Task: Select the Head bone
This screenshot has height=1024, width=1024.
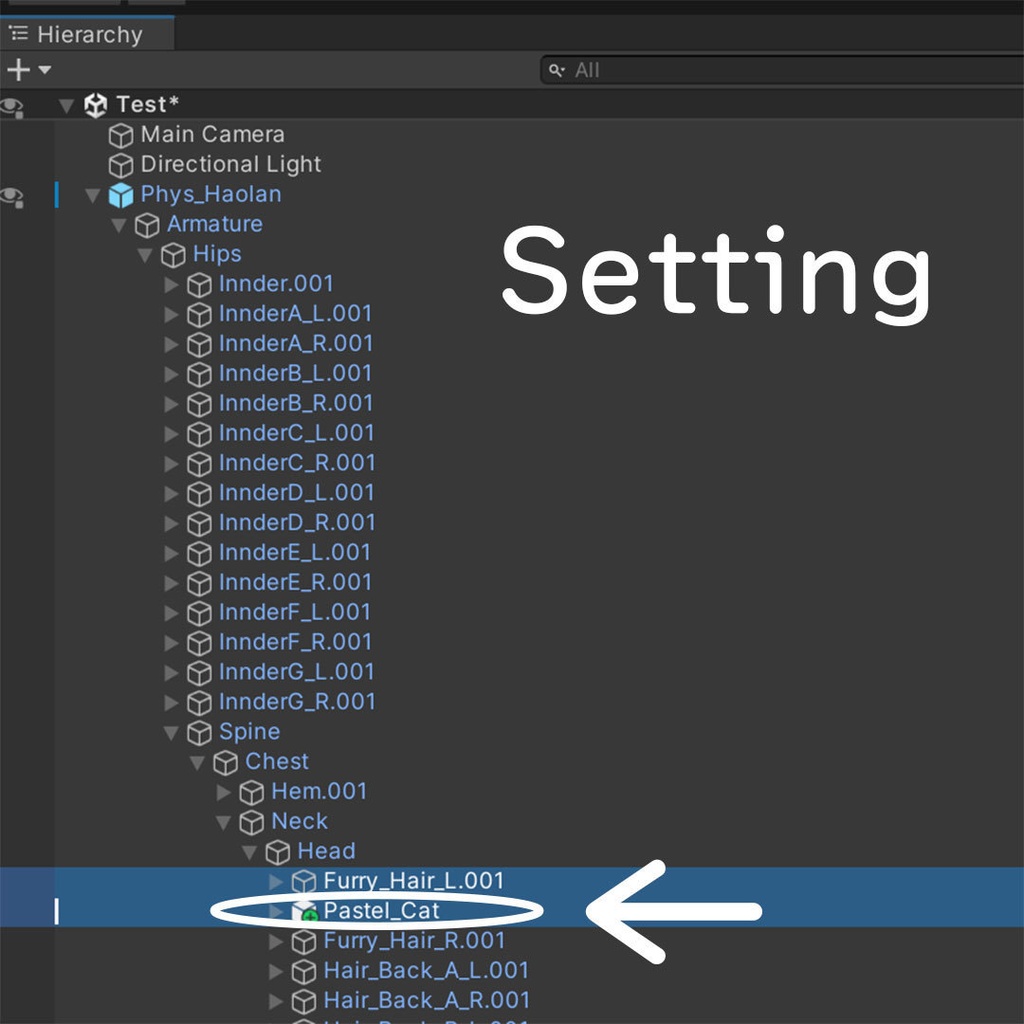Action: point(326,851)
